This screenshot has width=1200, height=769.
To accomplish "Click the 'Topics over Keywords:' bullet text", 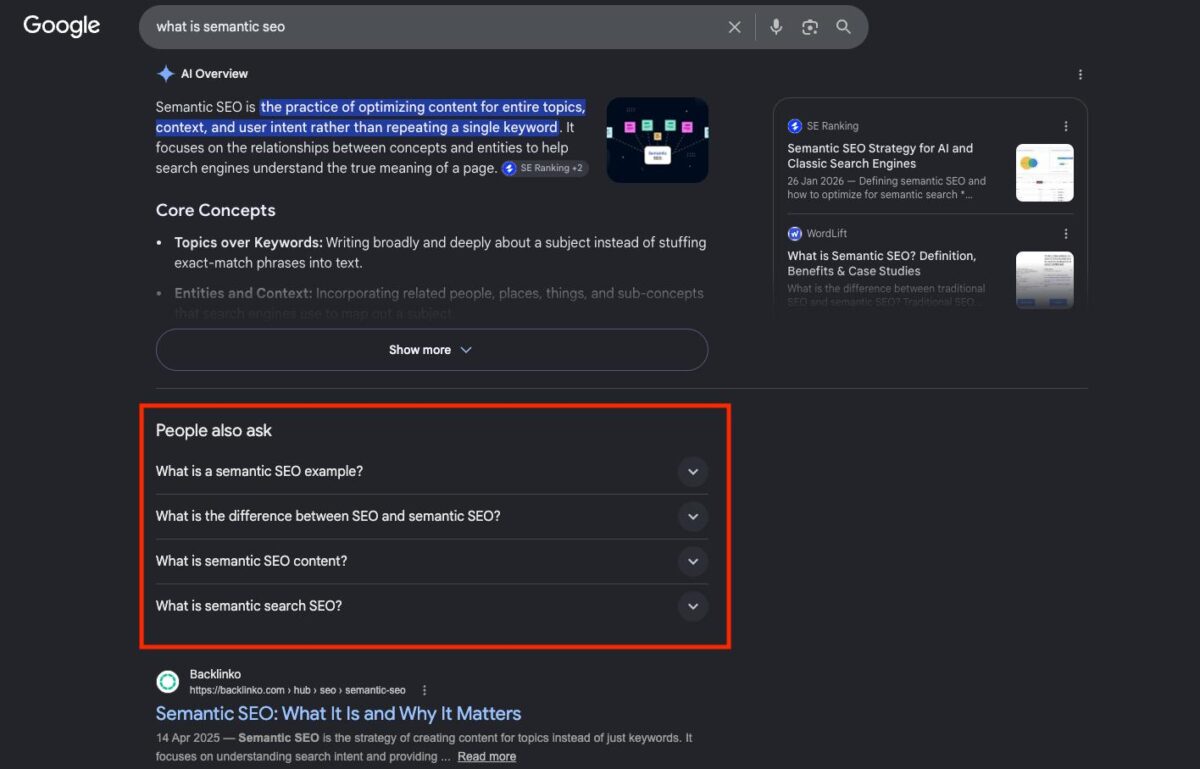I will (x=248, y=242).
